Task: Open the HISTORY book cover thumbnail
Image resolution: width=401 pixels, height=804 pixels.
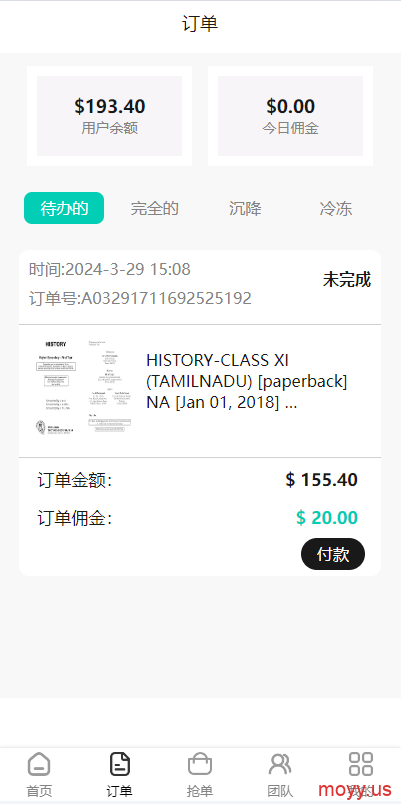Action: pyautogui.click(x=84, y=388)
